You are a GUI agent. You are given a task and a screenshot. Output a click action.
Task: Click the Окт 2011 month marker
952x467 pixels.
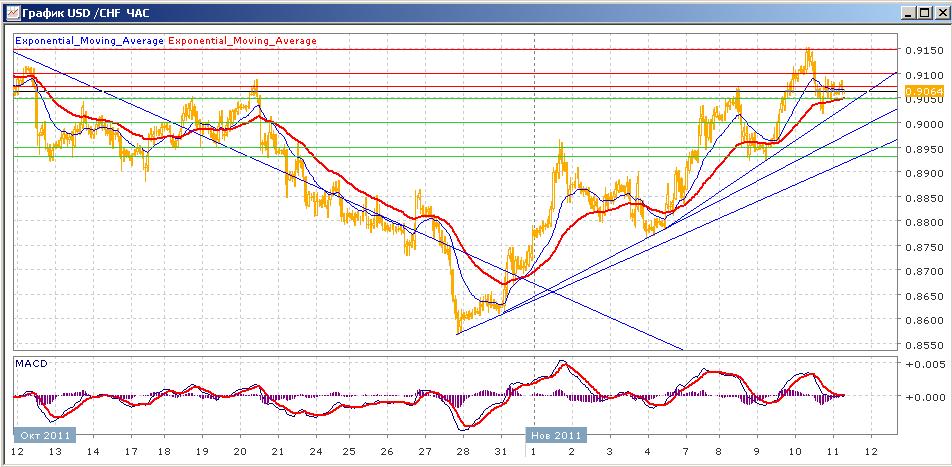[x=45, y=435]
